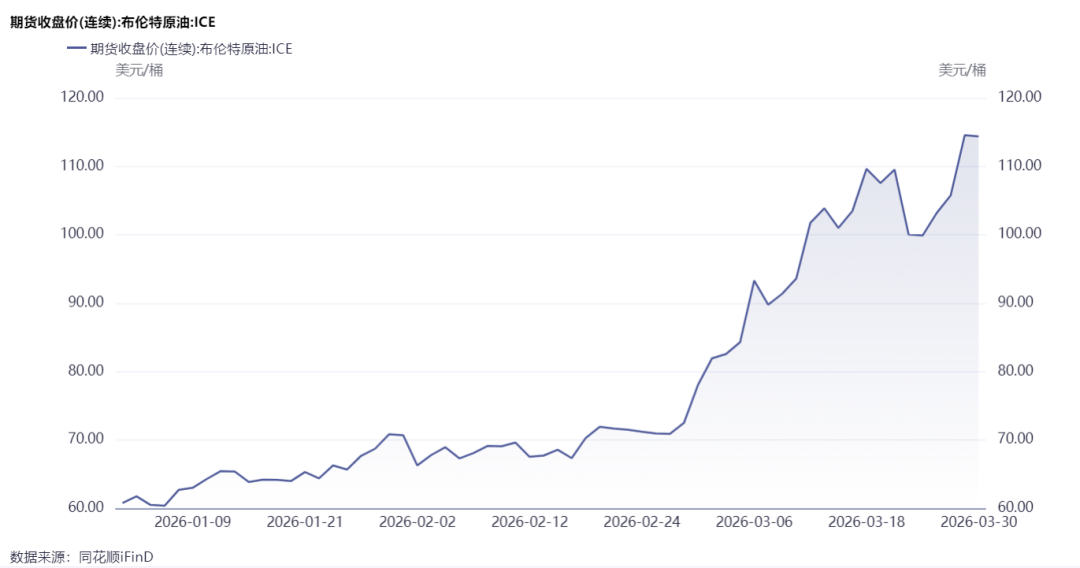The image size is (1080, 568).
Task: Click the right axis unit label 美元/桶
Action: point(962,70)
